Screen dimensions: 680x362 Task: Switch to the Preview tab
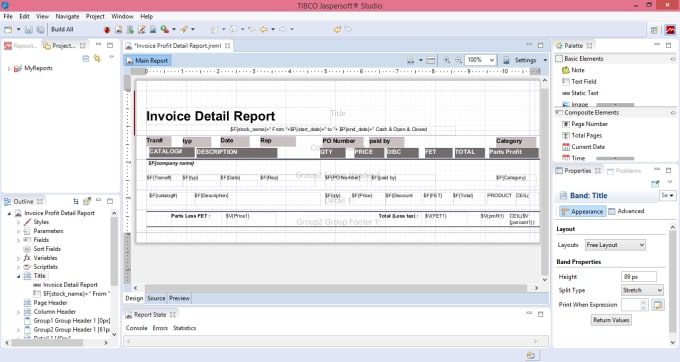pyautogui.click(x=180, y=298)
